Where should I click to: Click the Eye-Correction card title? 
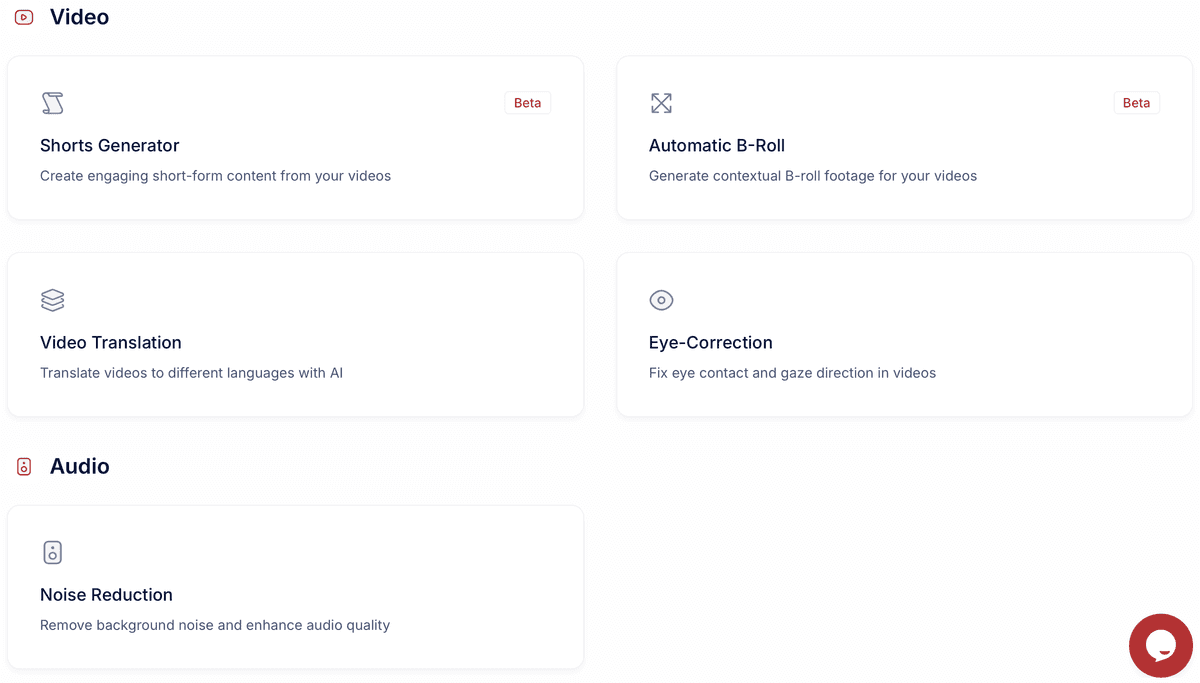pos(710,342)
